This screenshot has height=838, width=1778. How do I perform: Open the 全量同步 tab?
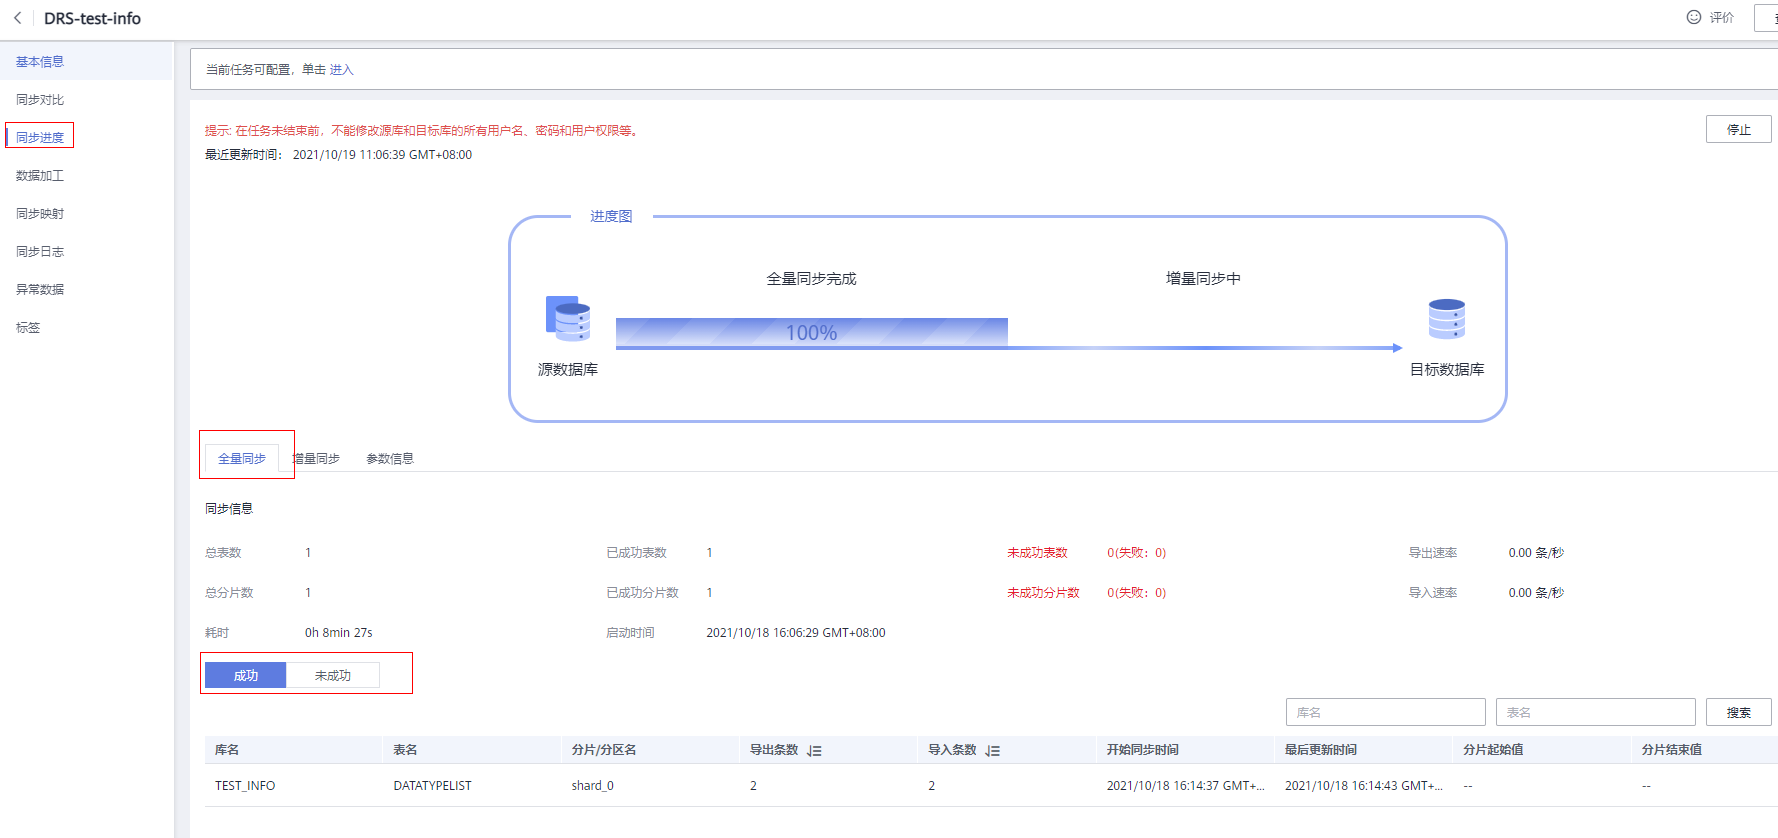click(x=242, y=459)
